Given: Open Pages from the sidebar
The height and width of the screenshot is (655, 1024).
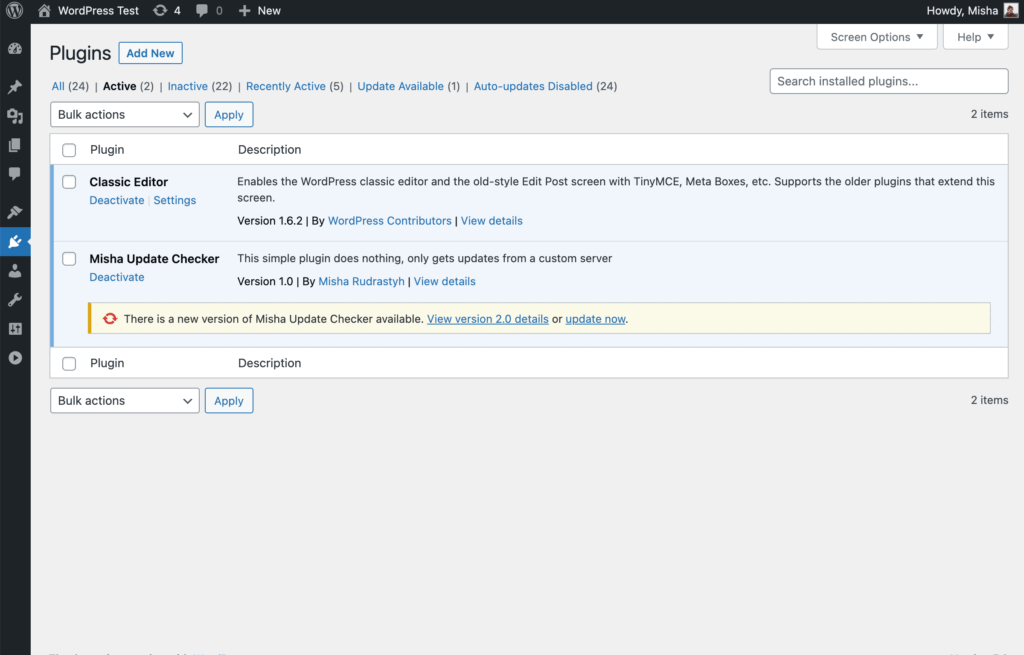Looking at the screenshot, I should point(15,145).
